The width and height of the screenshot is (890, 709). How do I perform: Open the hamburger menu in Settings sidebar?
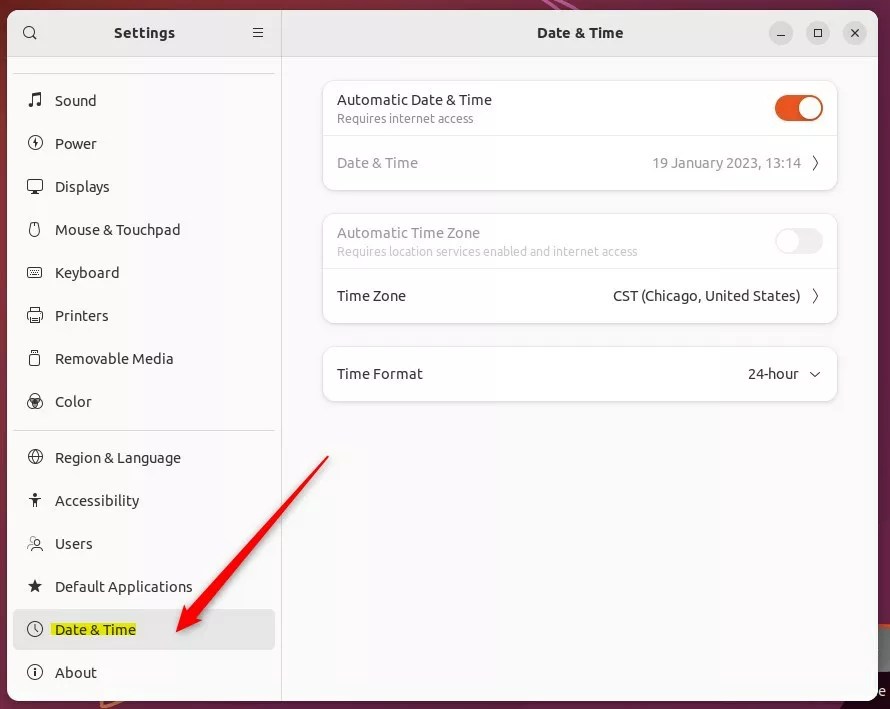(x=258, y=33)
